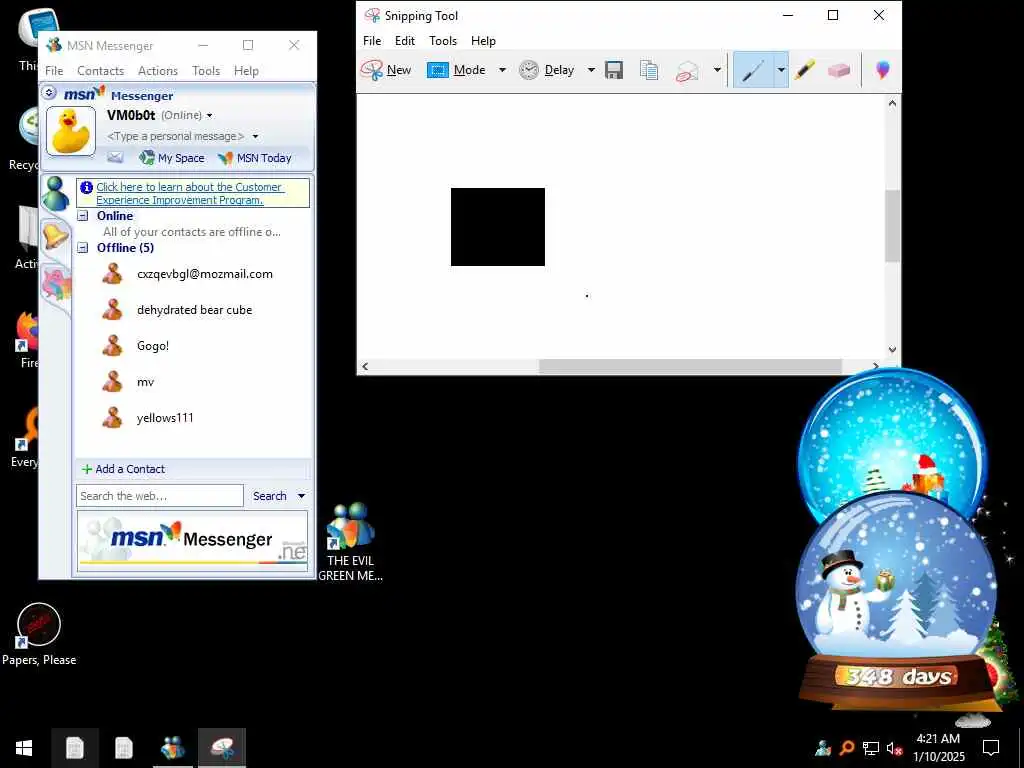Open the Snipping Tool File menu
The width and height of the screenshot is (1024, 768).
[x=372, y=40]
